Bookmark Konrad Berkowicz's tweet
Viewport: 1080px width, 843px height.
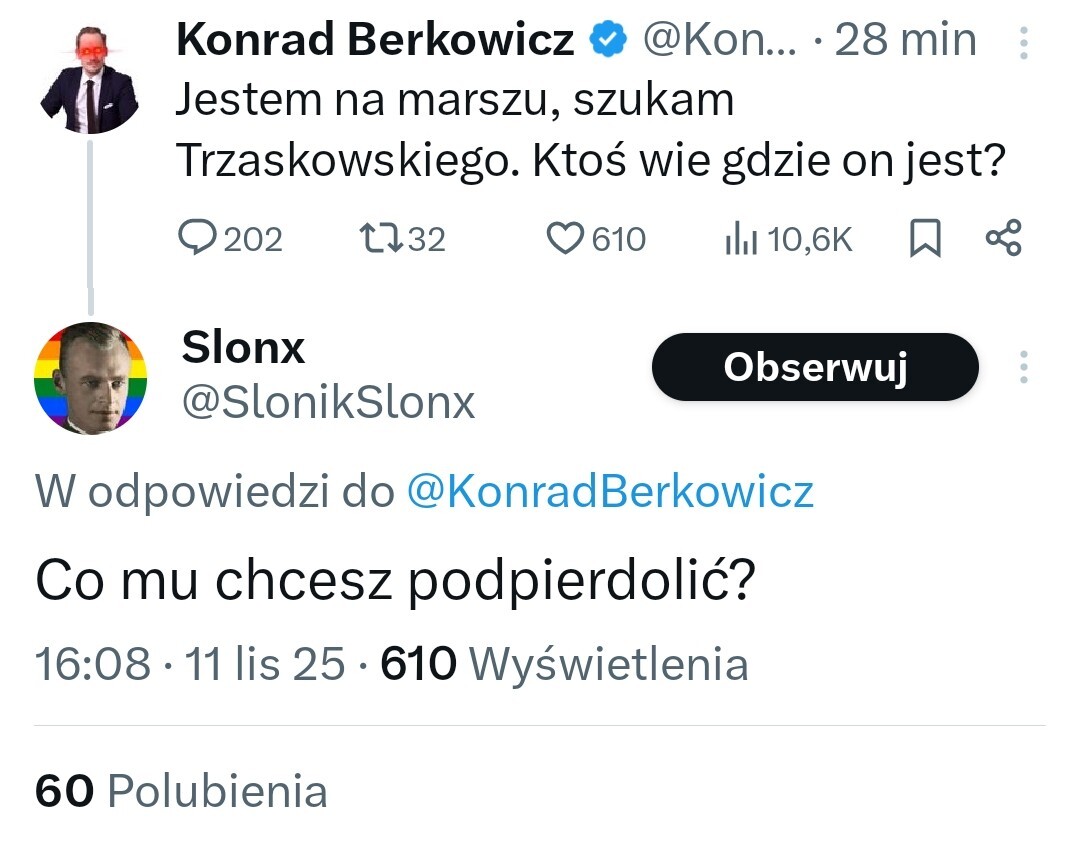[x=925, y=239]
